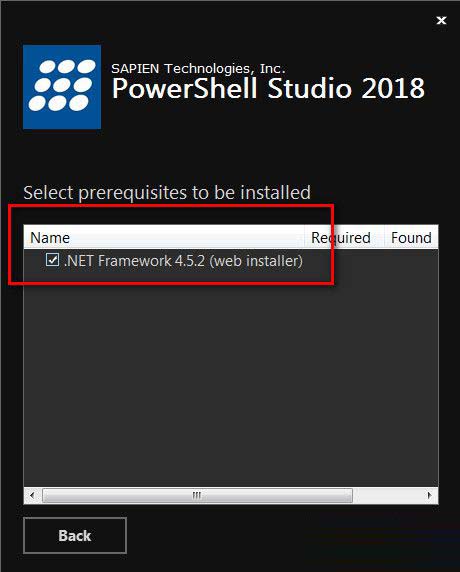
Task: Click the divider between Required and Found columns
Action: [384, 237]
